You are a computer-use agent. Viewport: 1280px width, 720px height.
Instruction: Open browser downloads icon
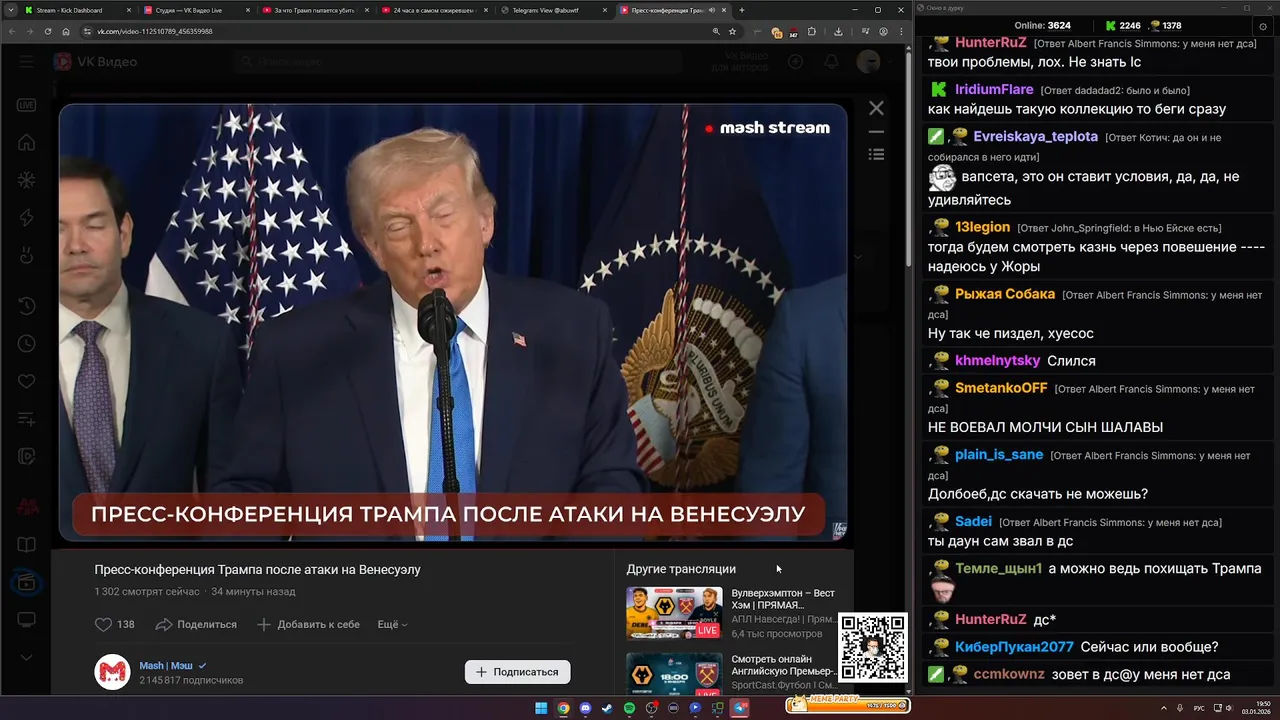(x=838, y=31)
